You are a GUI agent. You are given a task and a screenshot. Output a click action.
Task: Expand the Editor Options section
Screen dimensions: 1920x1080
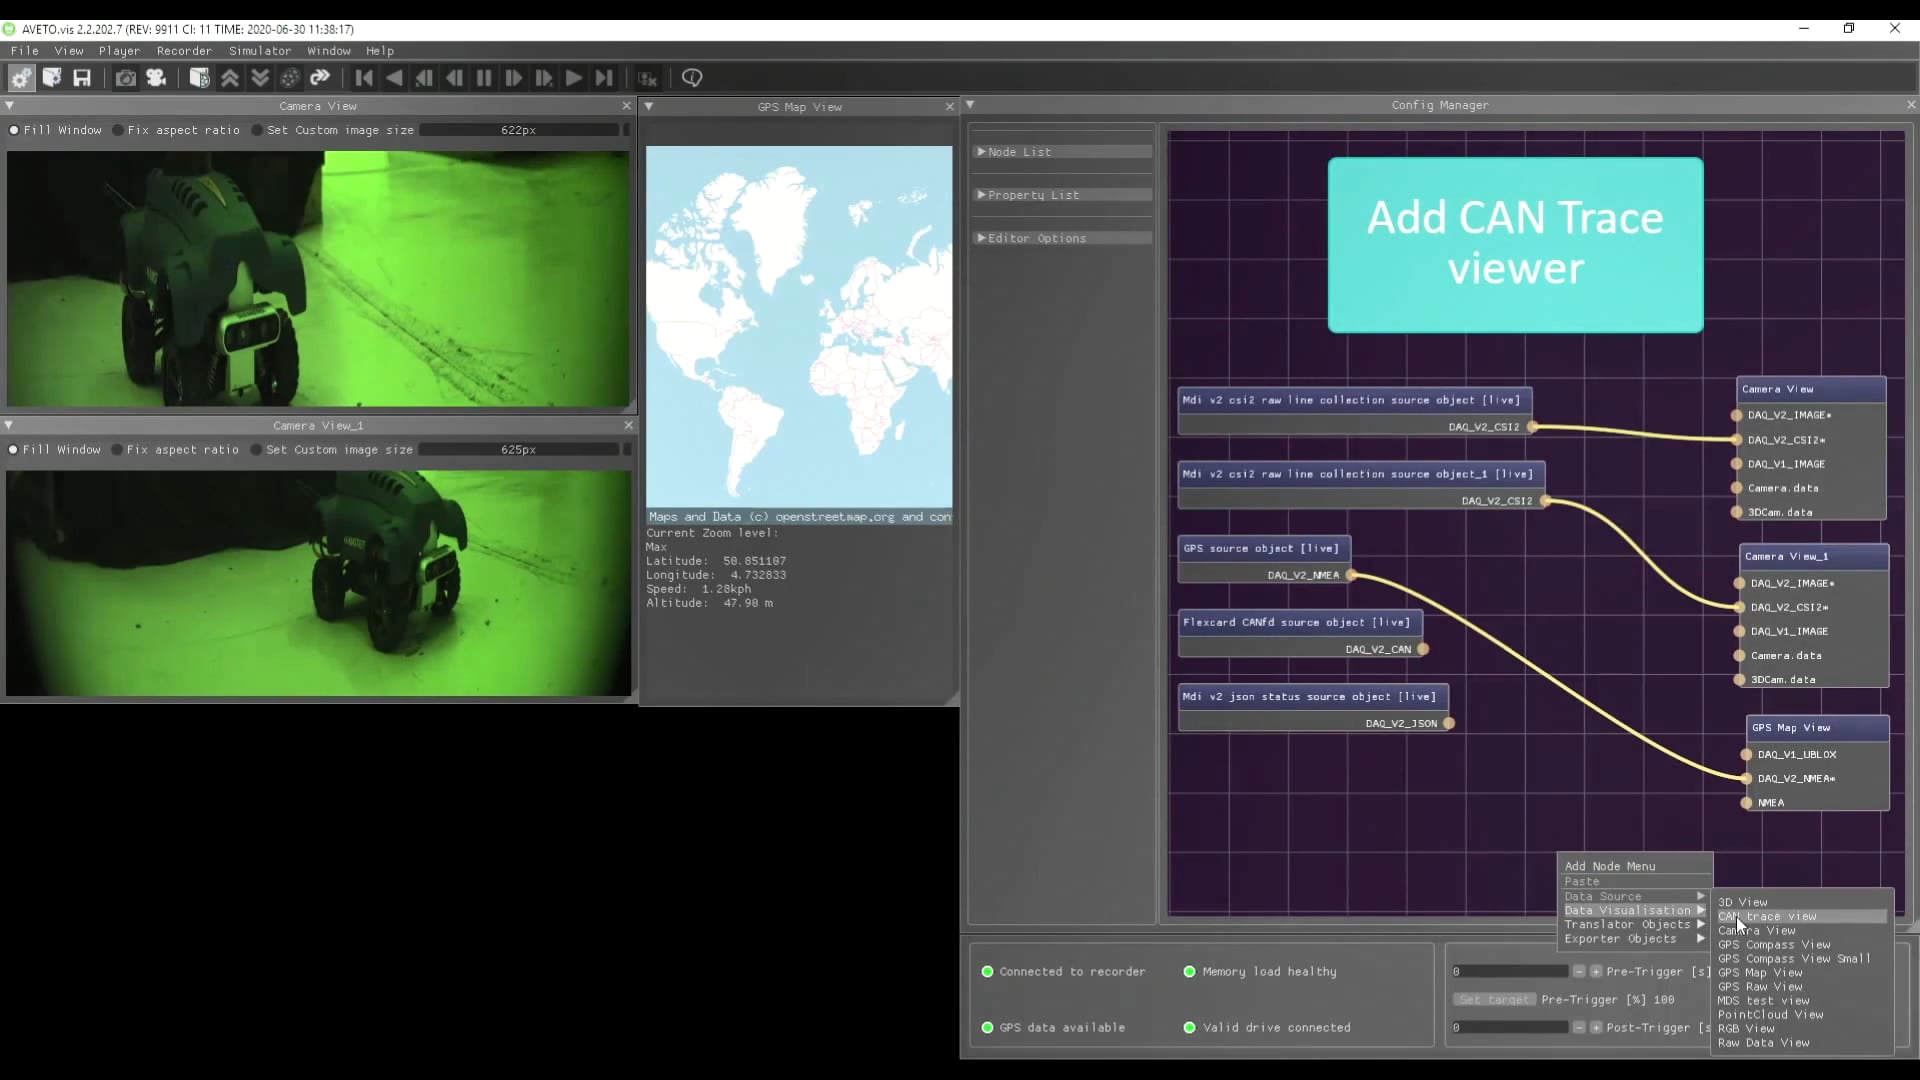pyautogui.click(x=1062, y=238)
